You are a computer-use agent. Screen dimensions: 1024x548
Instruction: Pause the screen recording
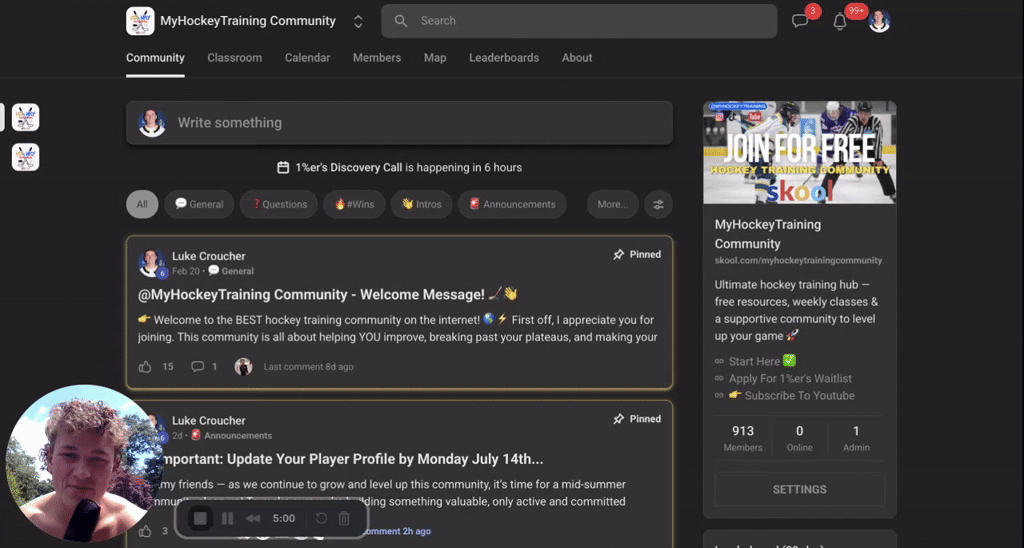(227, 519)
